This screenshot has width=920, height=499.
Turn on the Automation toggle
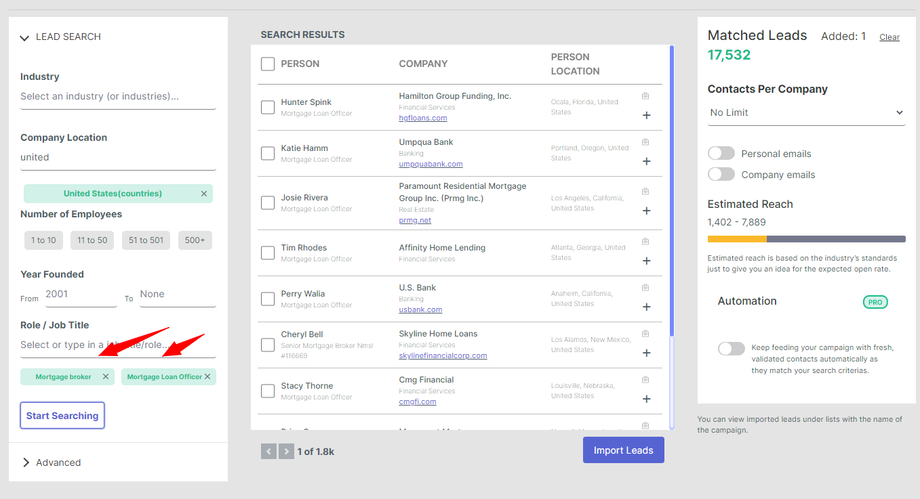click(731, 349)
